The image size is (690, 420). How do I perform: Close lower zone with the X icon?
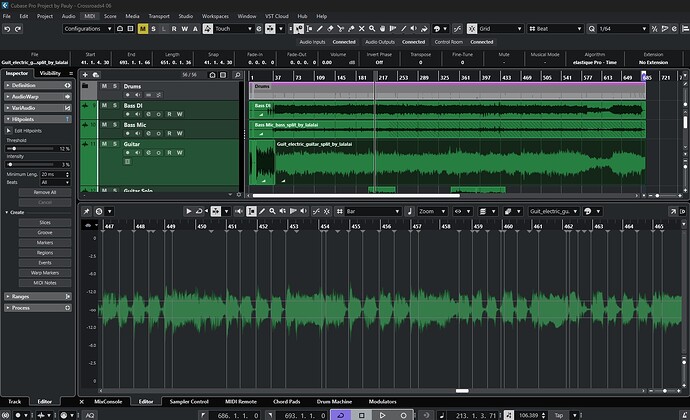[81, 402]
